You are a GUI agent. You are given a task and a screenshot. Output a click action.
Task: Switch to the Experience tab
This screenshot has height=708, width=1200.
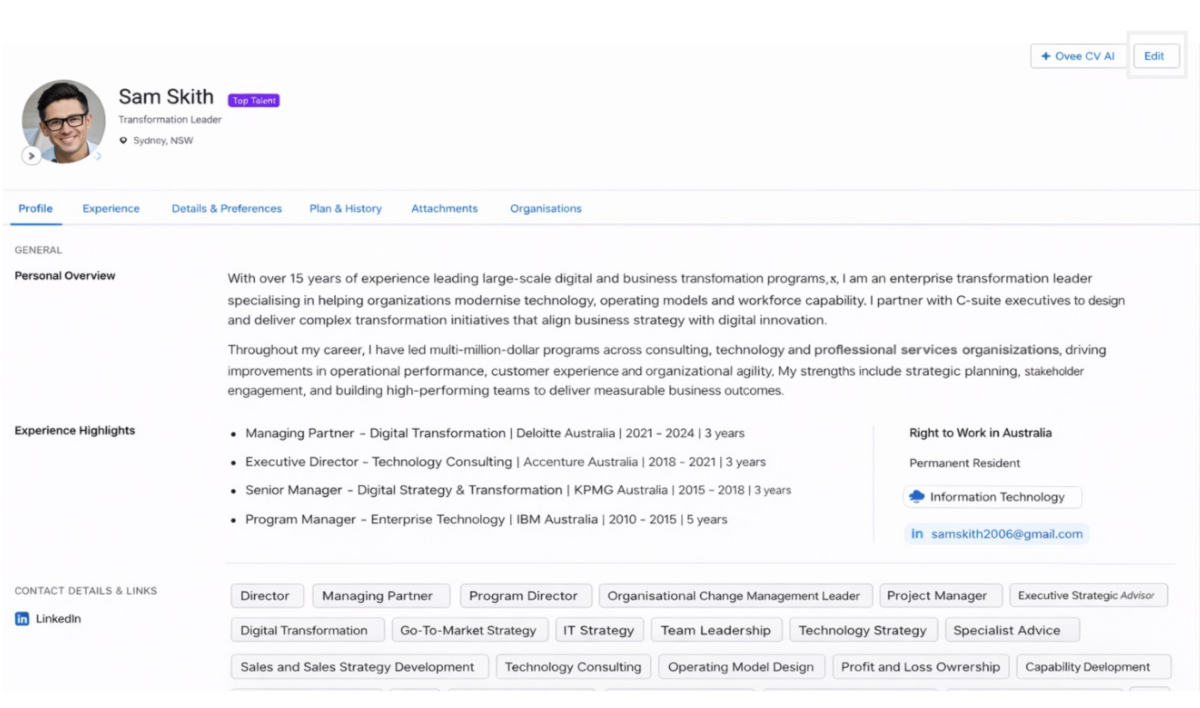[111, 209]
